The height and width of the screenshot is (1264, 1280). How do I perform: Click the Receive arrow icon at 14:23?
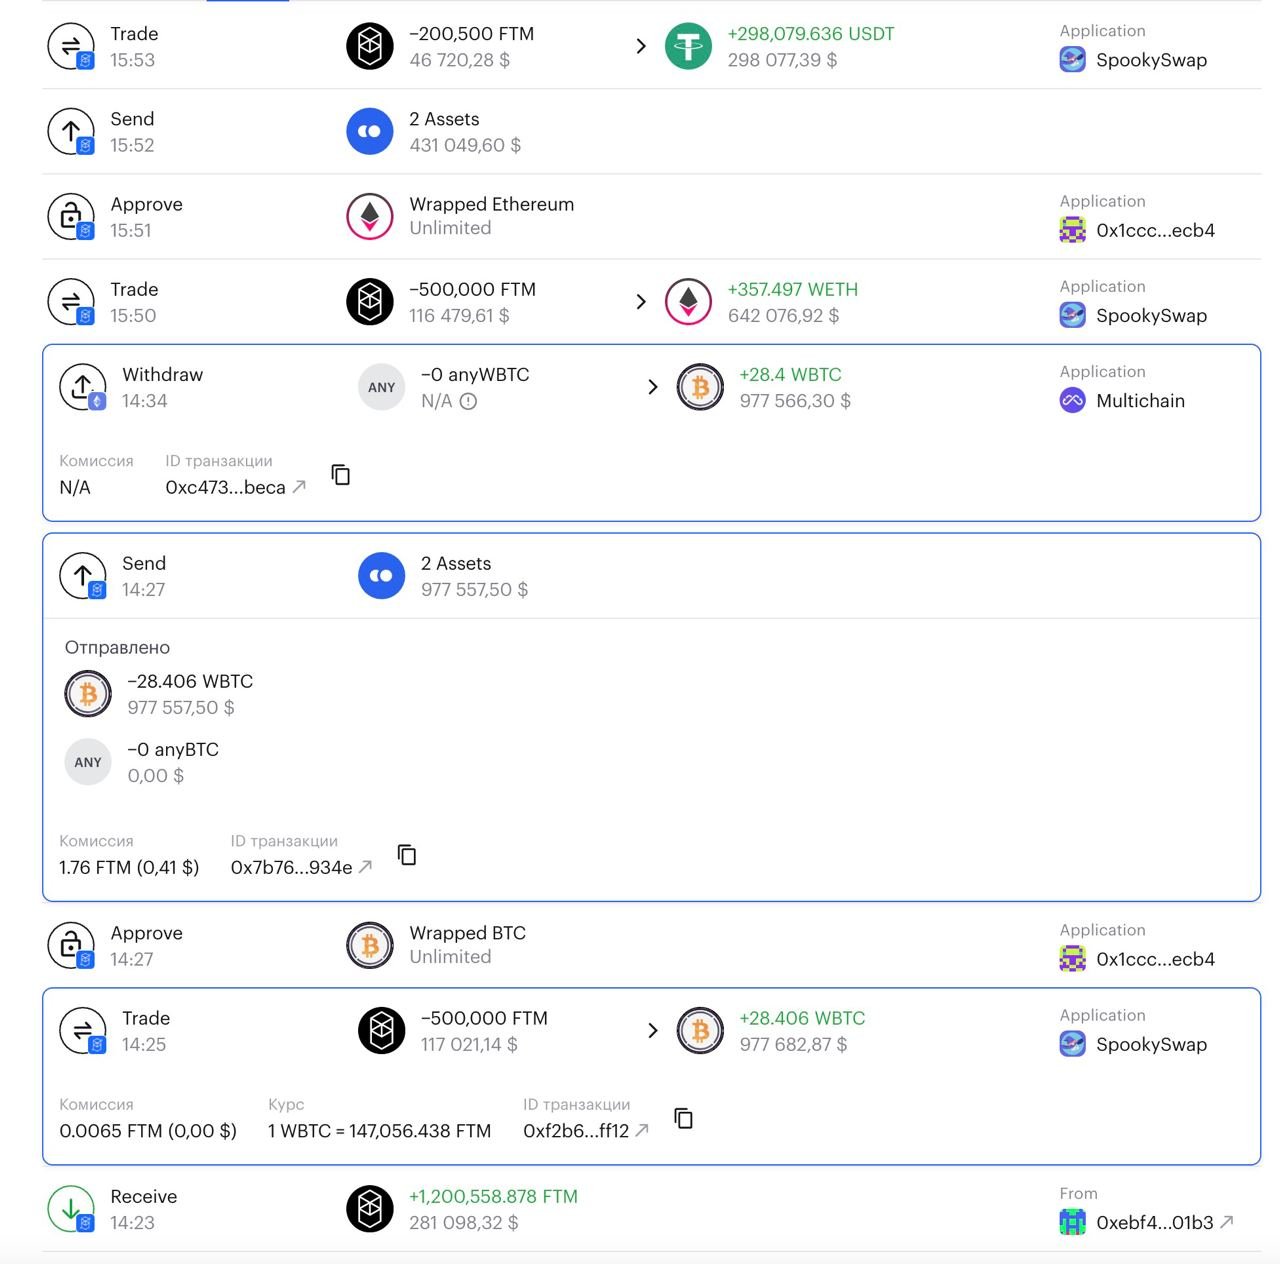click(x=71, y=1209)
